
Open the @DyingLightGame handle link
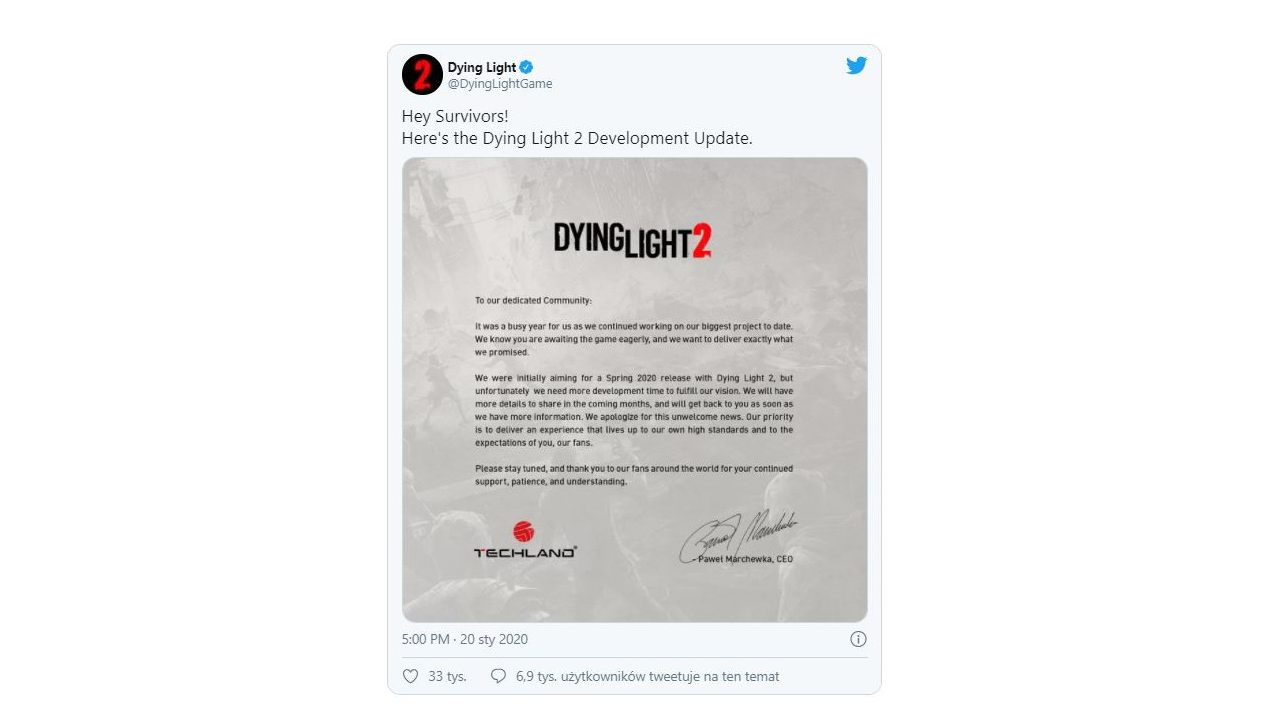(499, 84)
